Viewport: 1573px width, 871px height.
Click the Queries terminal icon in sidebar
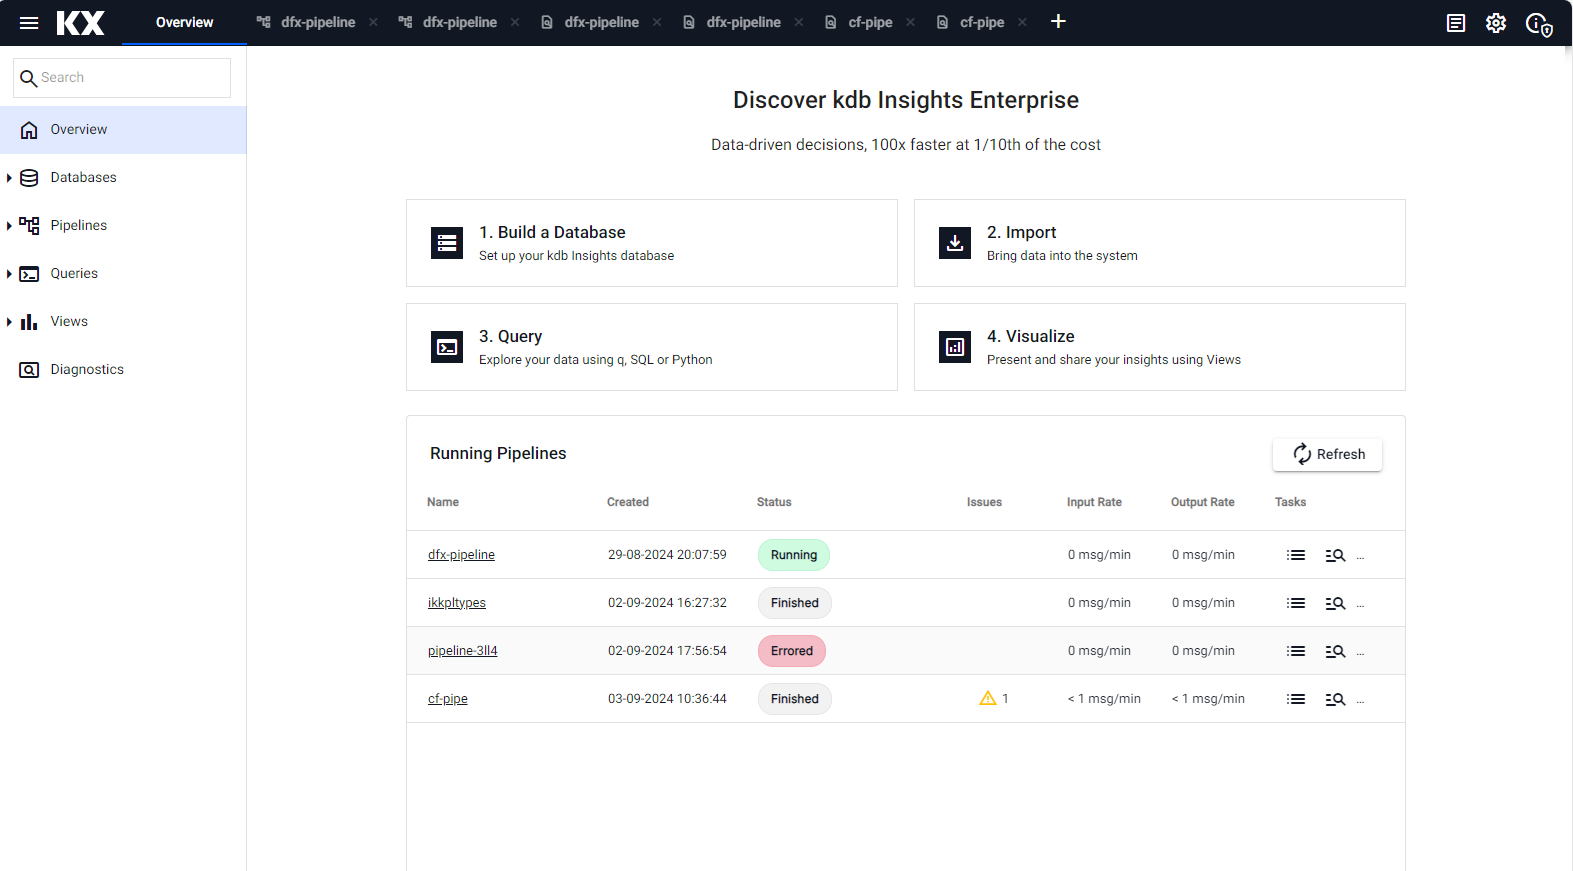pos(29,274)
